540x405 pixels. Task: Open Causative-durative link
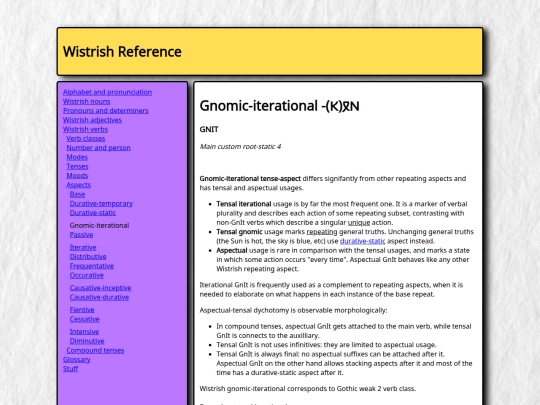tap(100, 297)
